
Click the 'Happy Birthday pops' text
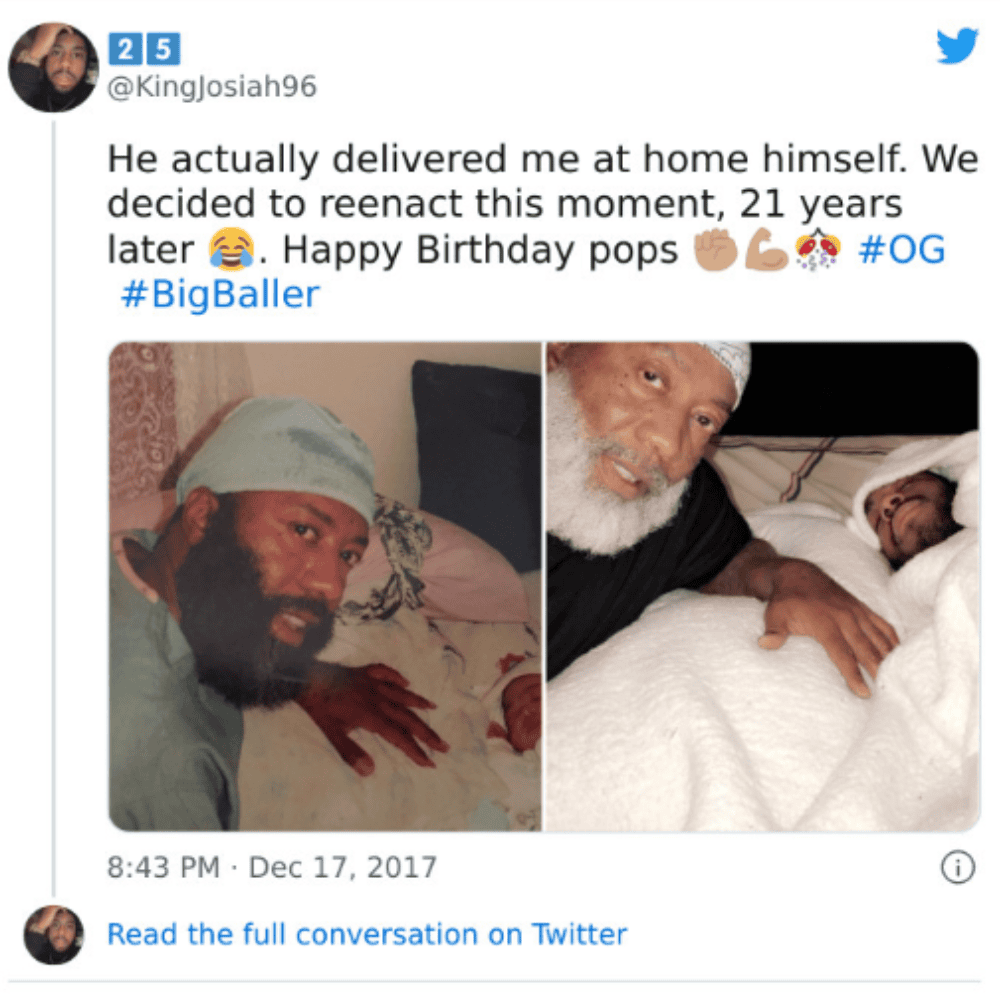[x=480, y=249]
